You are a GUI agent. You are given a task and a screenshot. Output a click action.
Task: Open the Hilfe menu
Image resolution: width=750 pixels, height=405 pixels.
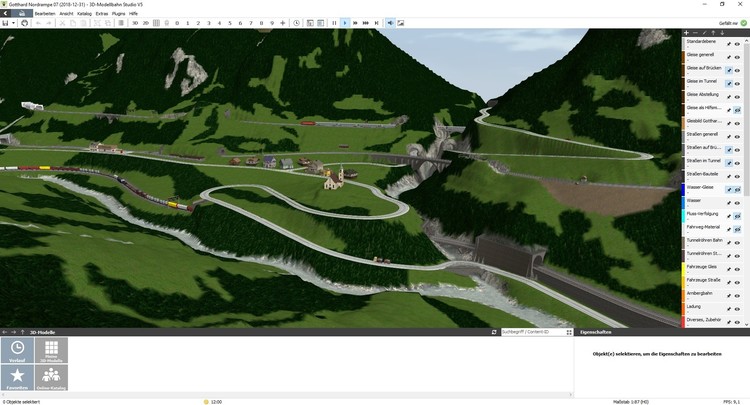tap(133, 14)
